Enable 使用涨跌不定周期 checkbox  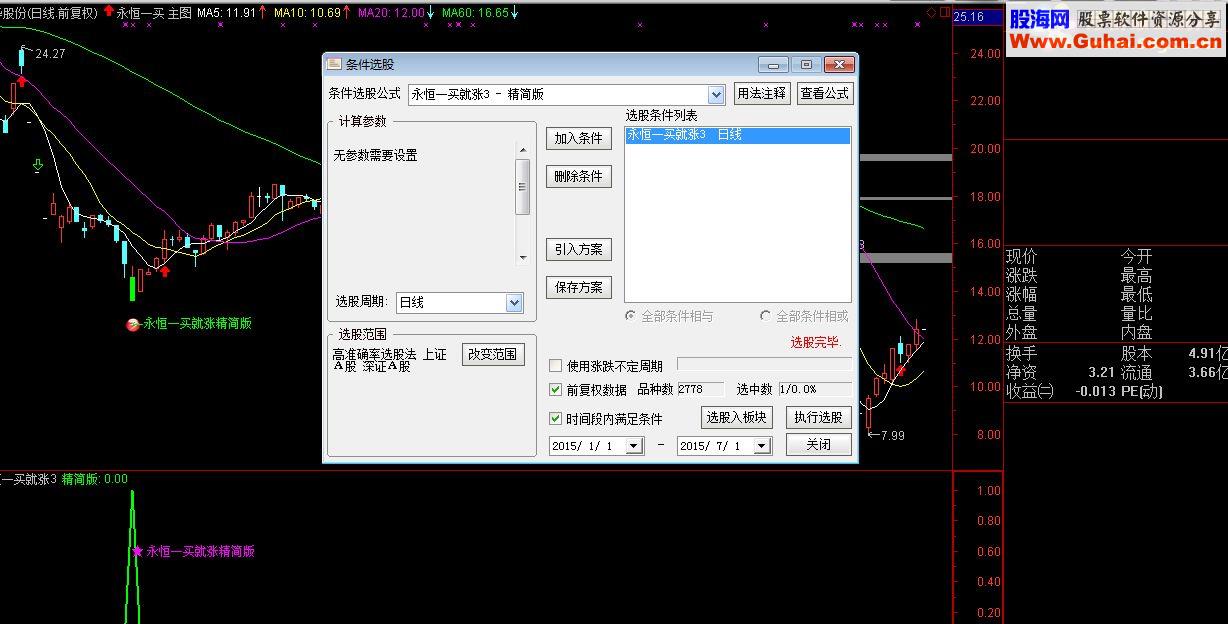click(x=556, y=366)
